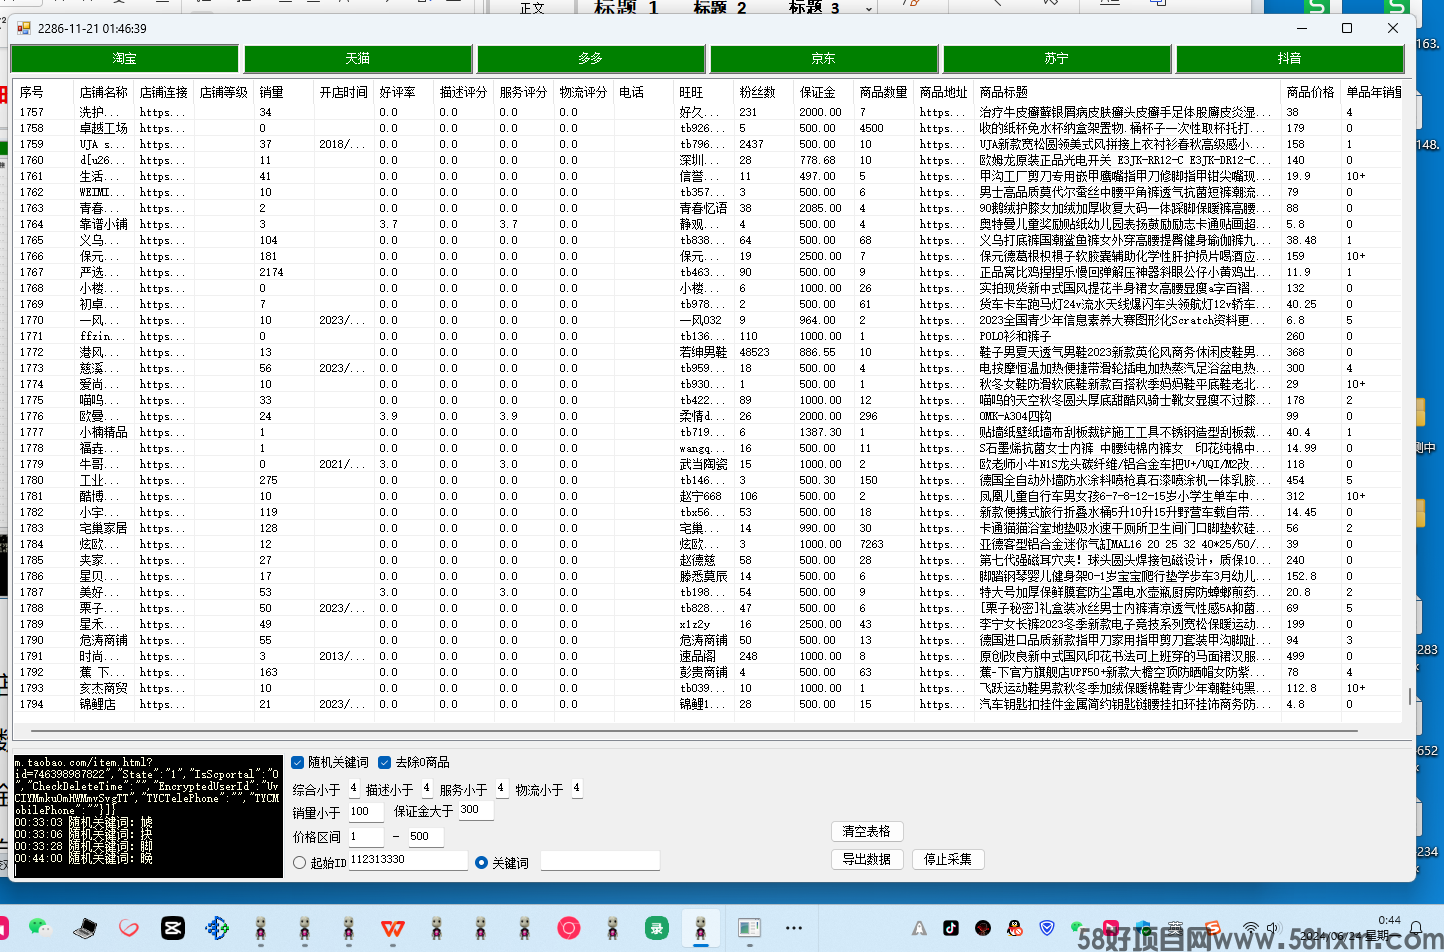Open the volume speaker tray icon
The height and width of the screenshot is (952, 1444).
[1273, 928]
